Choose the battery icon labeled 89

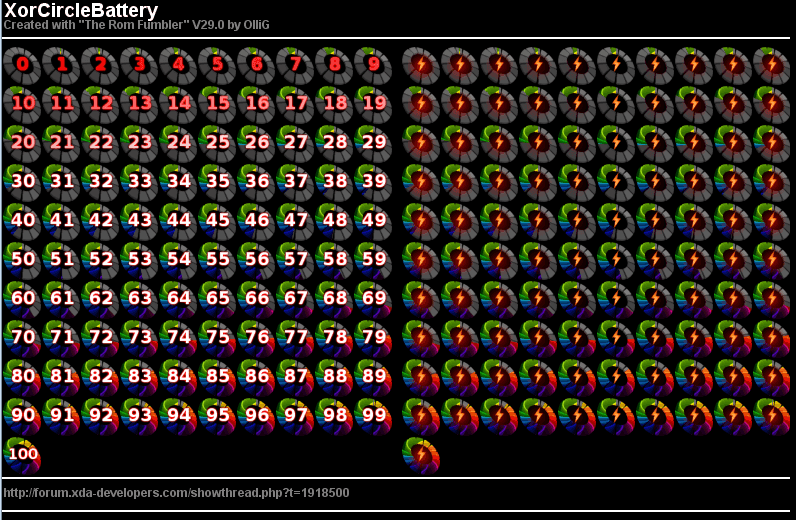373,378
